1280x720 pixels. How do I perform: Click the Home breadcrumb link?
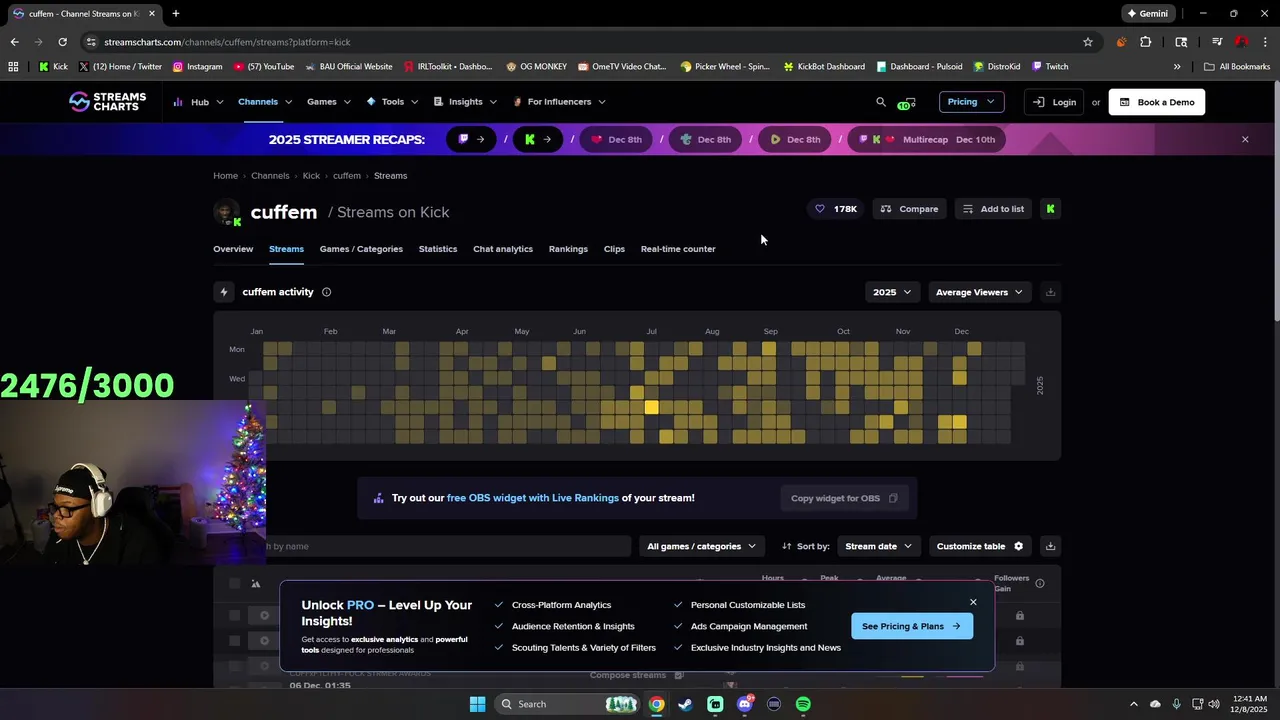point(225,176)
